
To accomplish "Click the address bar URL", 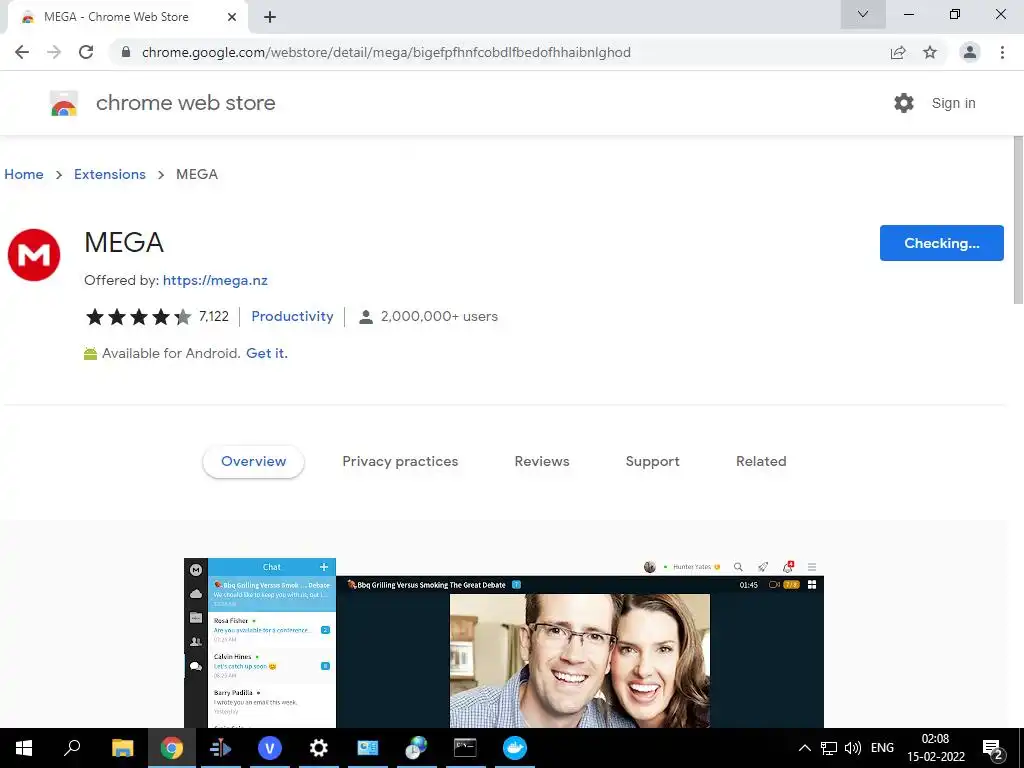I will tap(386, 52).
